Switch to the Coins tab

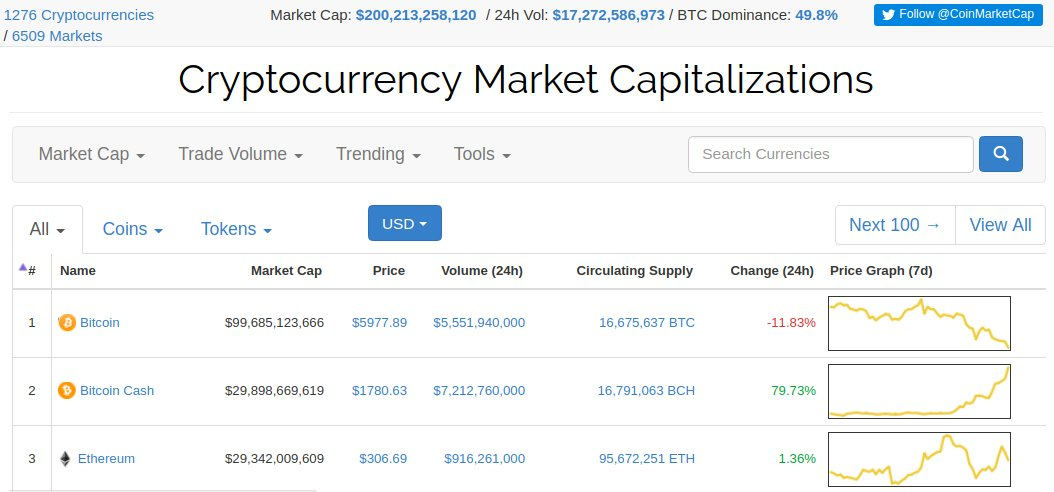[133, 229]
